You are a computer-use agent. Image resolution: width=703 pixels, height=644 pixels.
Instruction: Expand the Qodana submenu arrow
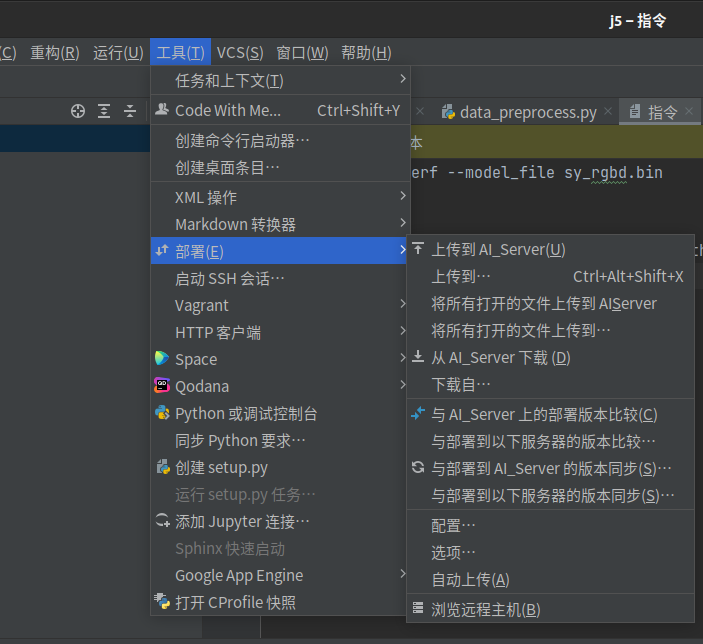403,385
